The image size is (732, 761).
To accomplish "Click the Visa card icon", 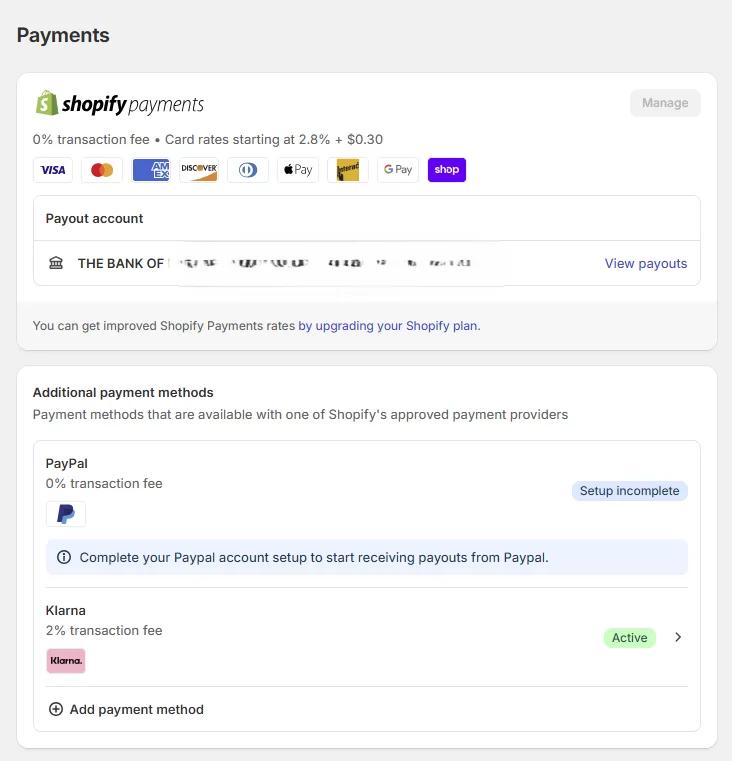I will point(53,170).
